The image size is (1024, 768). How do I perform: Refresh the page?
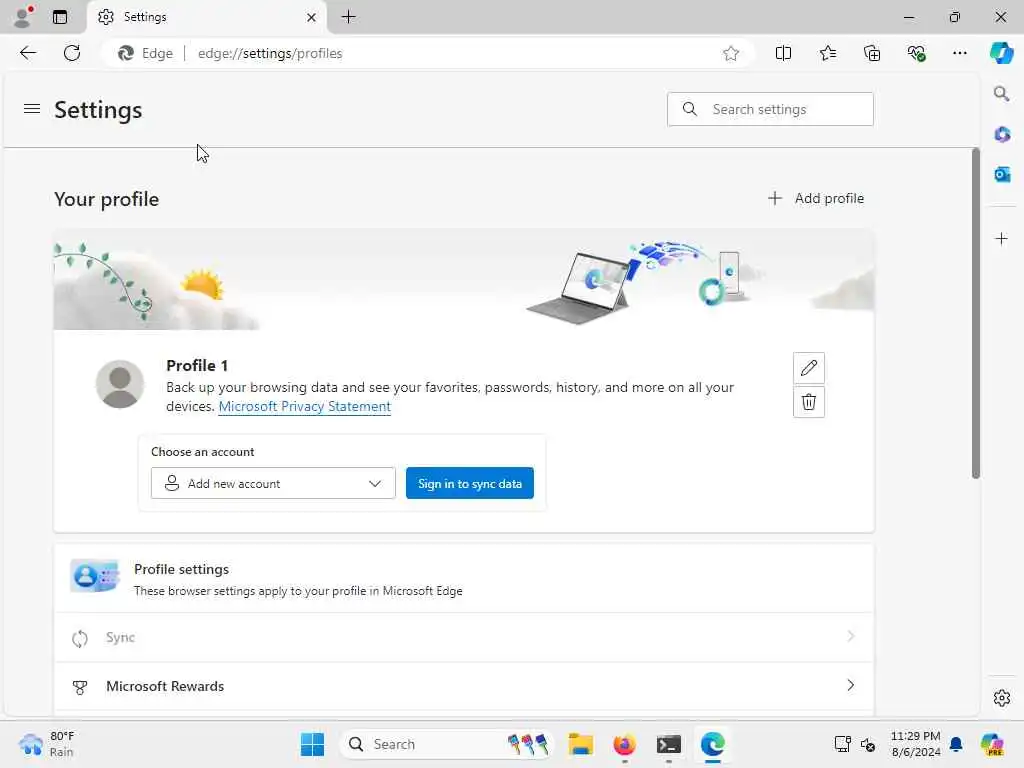72,53
